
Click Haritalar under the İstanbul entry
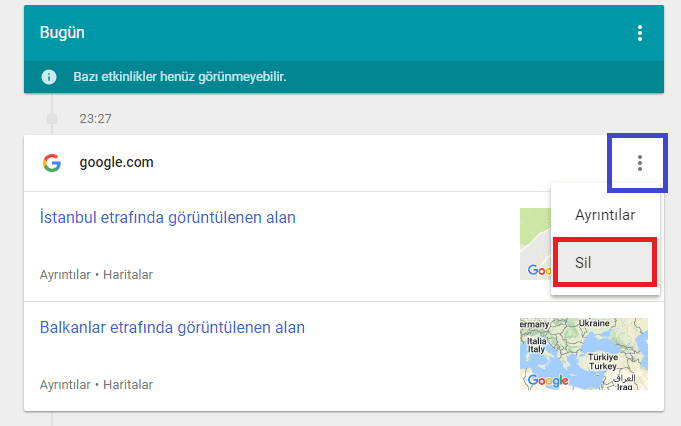pyautogui.click(x=128, y=274)
